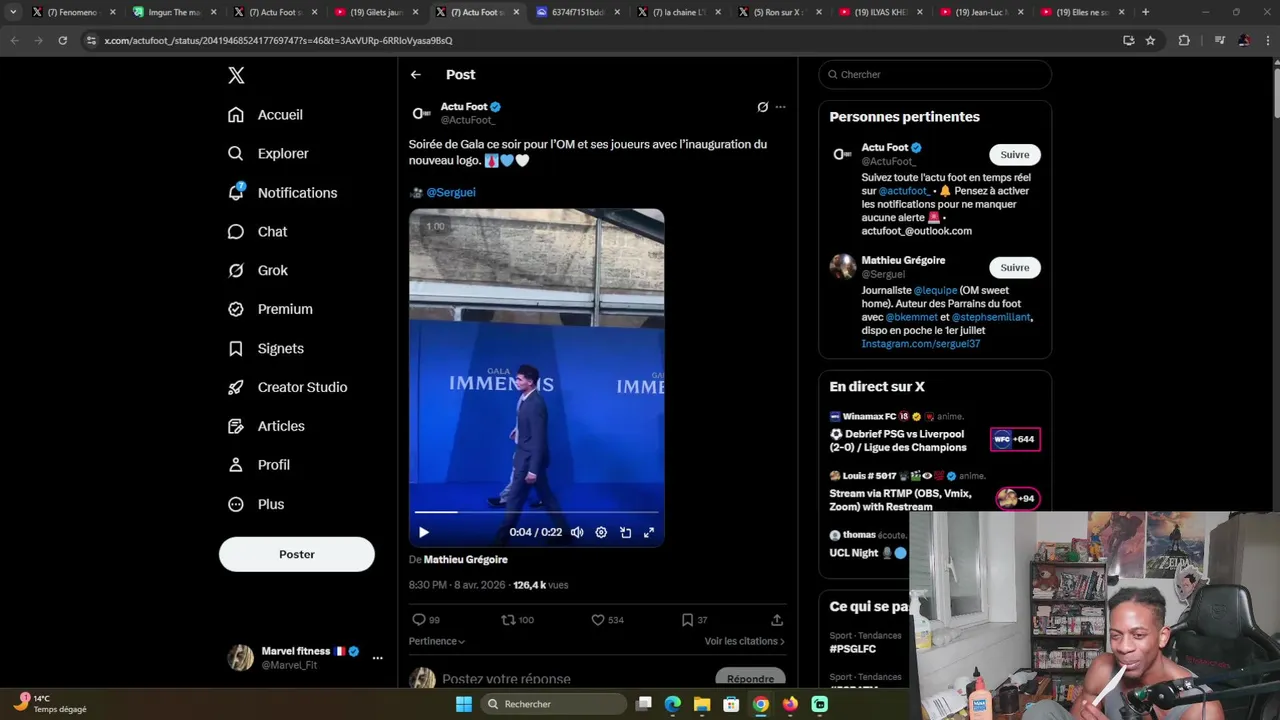Seek on the video progress bar
The width and height of the screenshot is (1280, 720).
[537, 512]
